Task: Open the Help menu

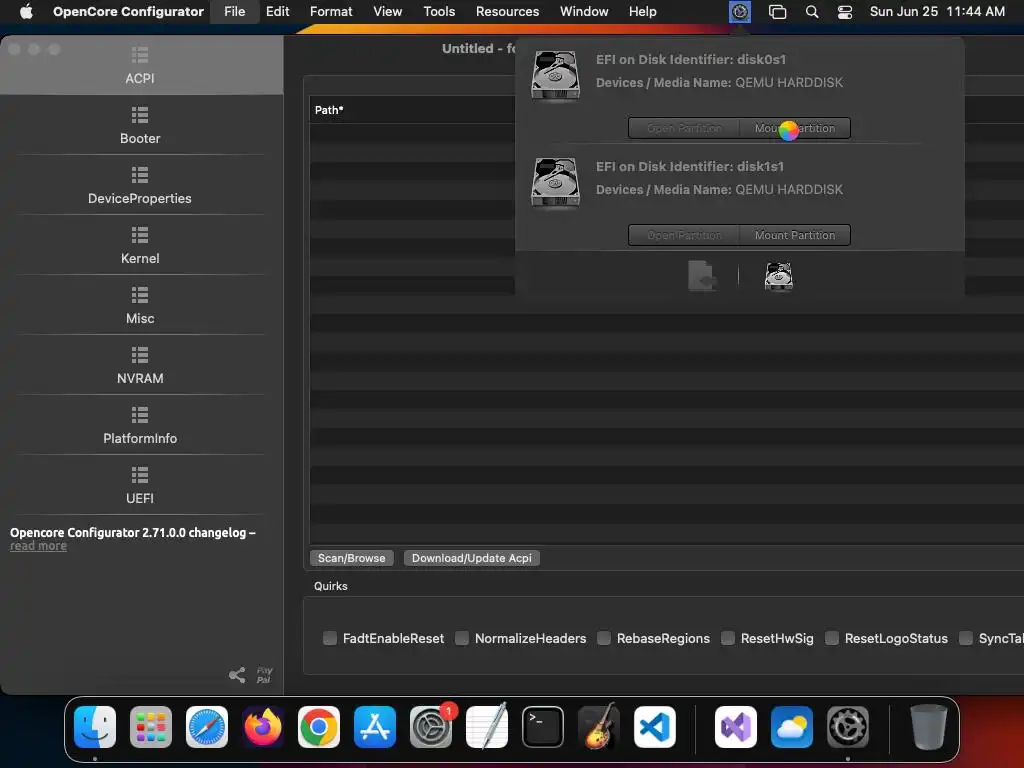Action: click(x=643, y=12)
